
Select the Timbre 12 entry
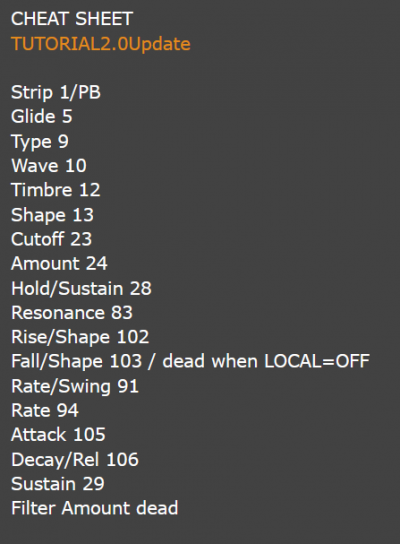tap(56, 190)
